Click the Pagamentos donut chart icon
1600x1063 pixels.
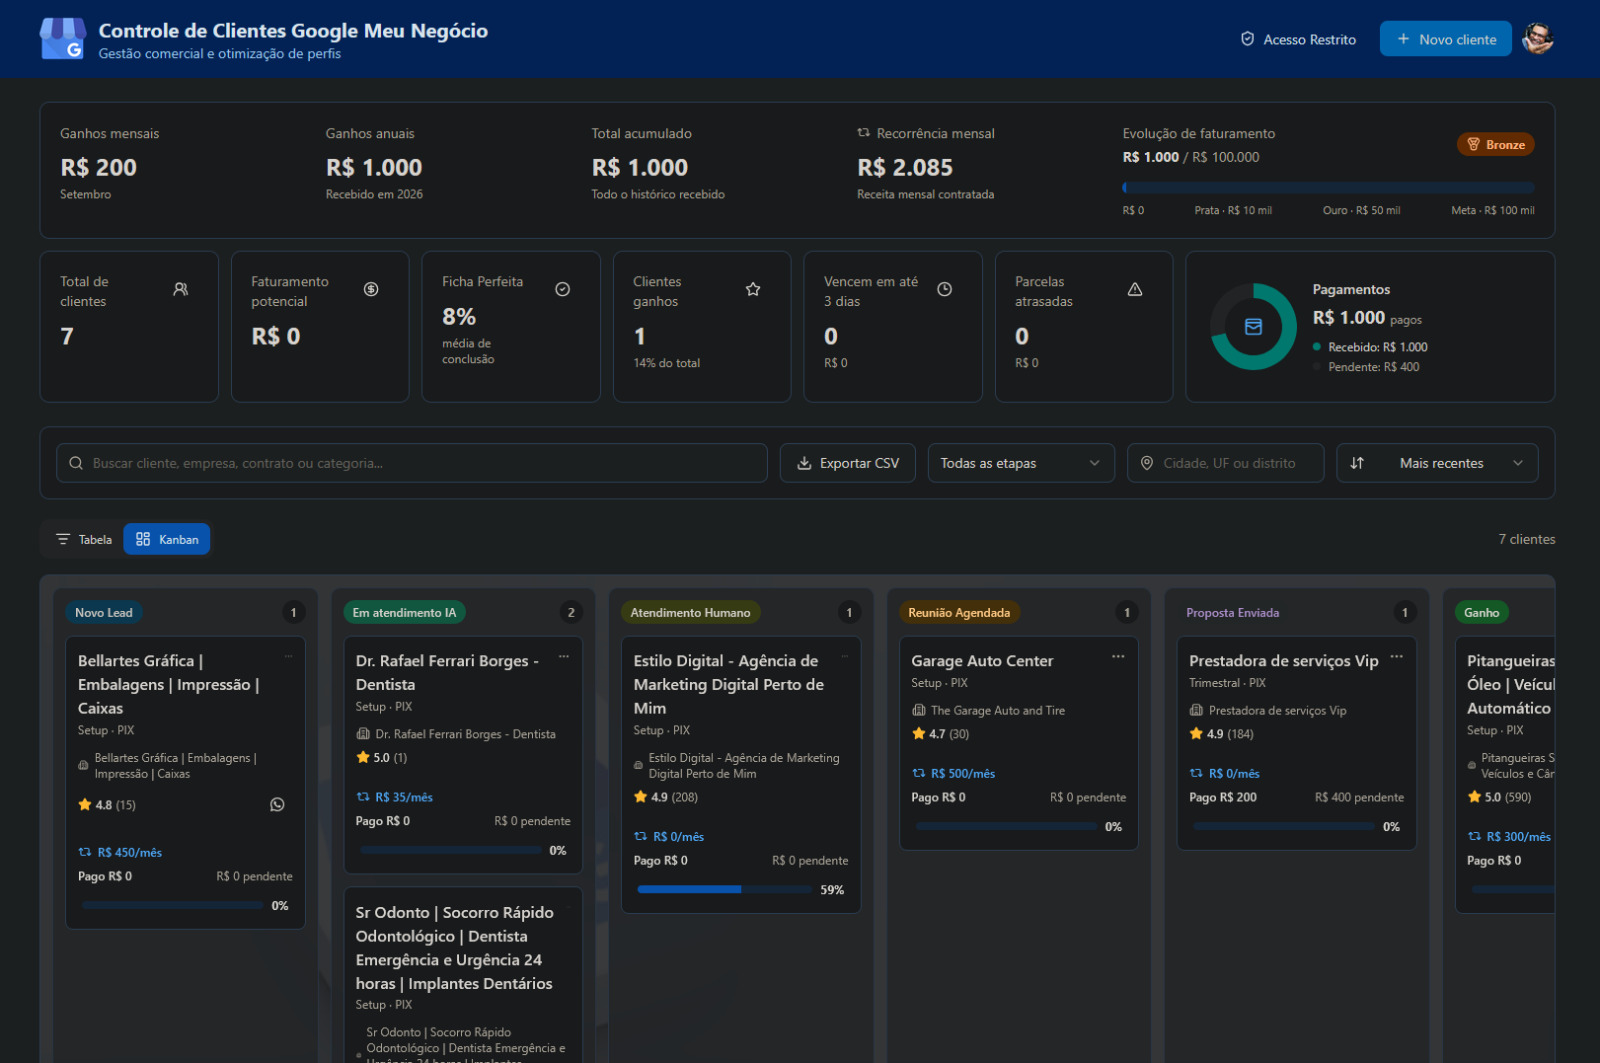[x=1253, y=326]
